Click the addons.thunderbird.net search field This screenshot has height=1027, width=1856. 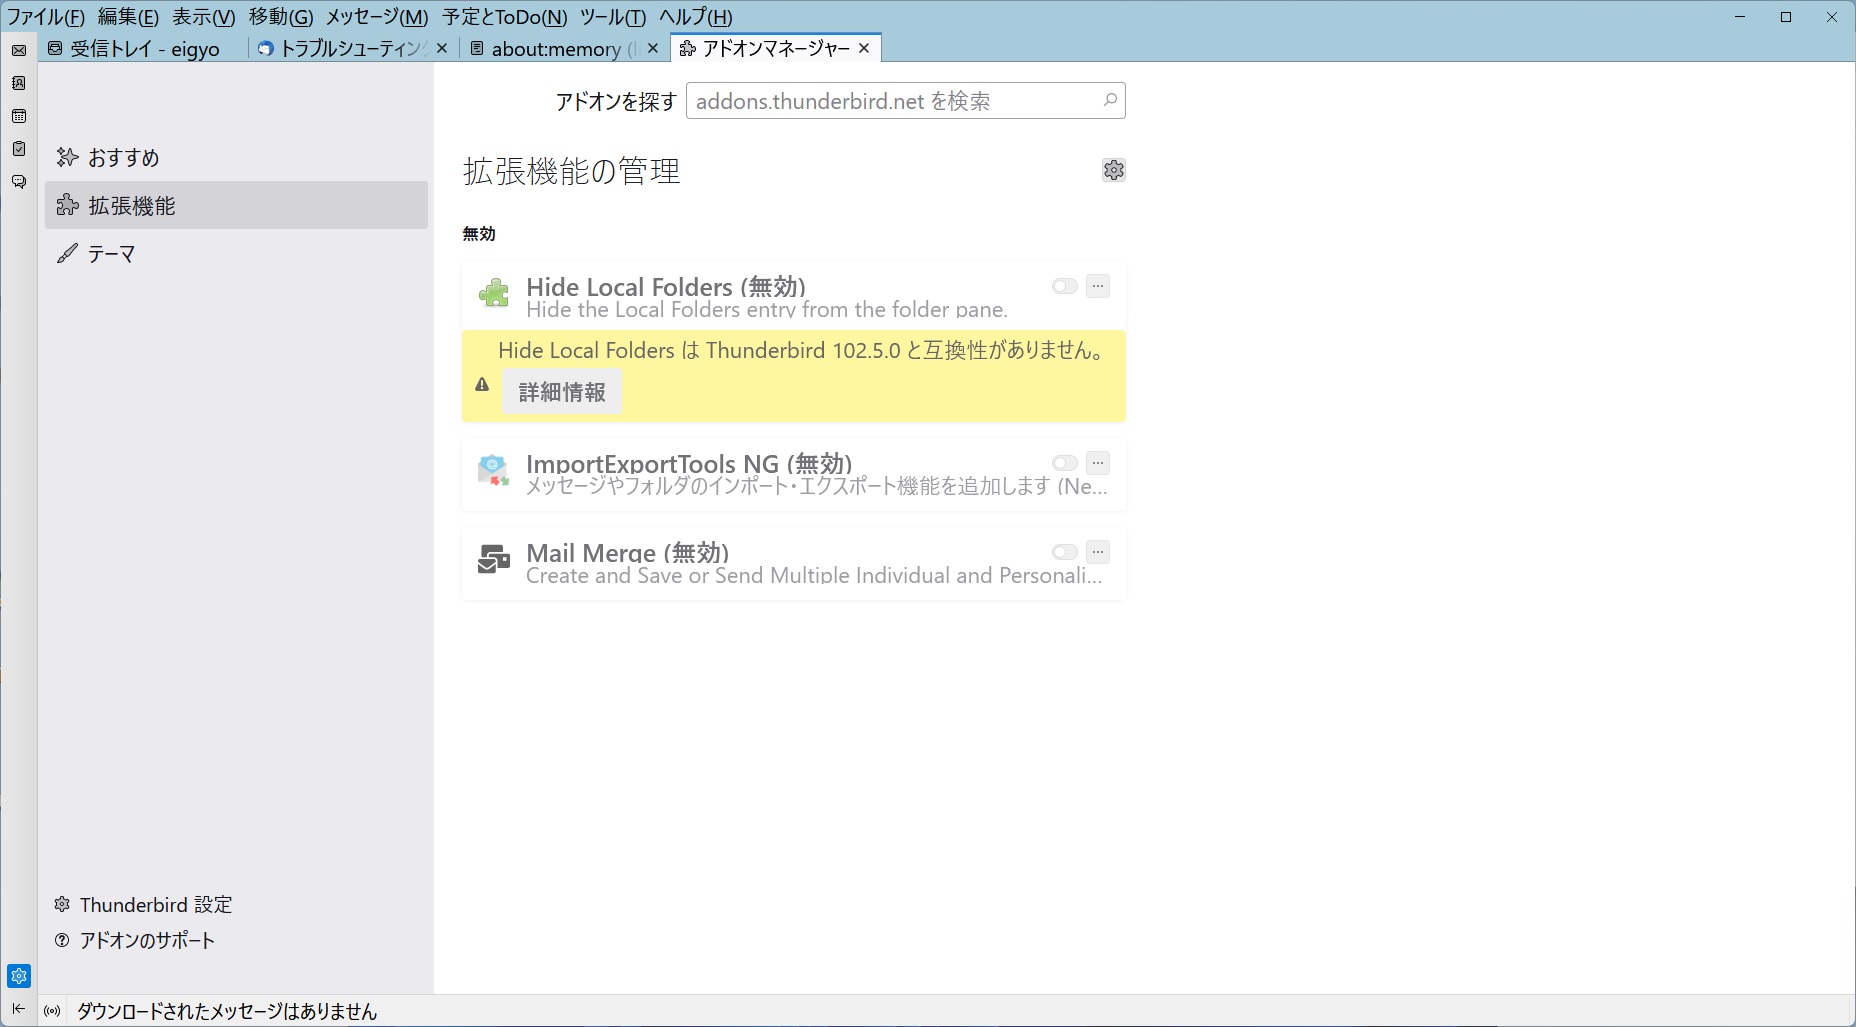(893, 101)
